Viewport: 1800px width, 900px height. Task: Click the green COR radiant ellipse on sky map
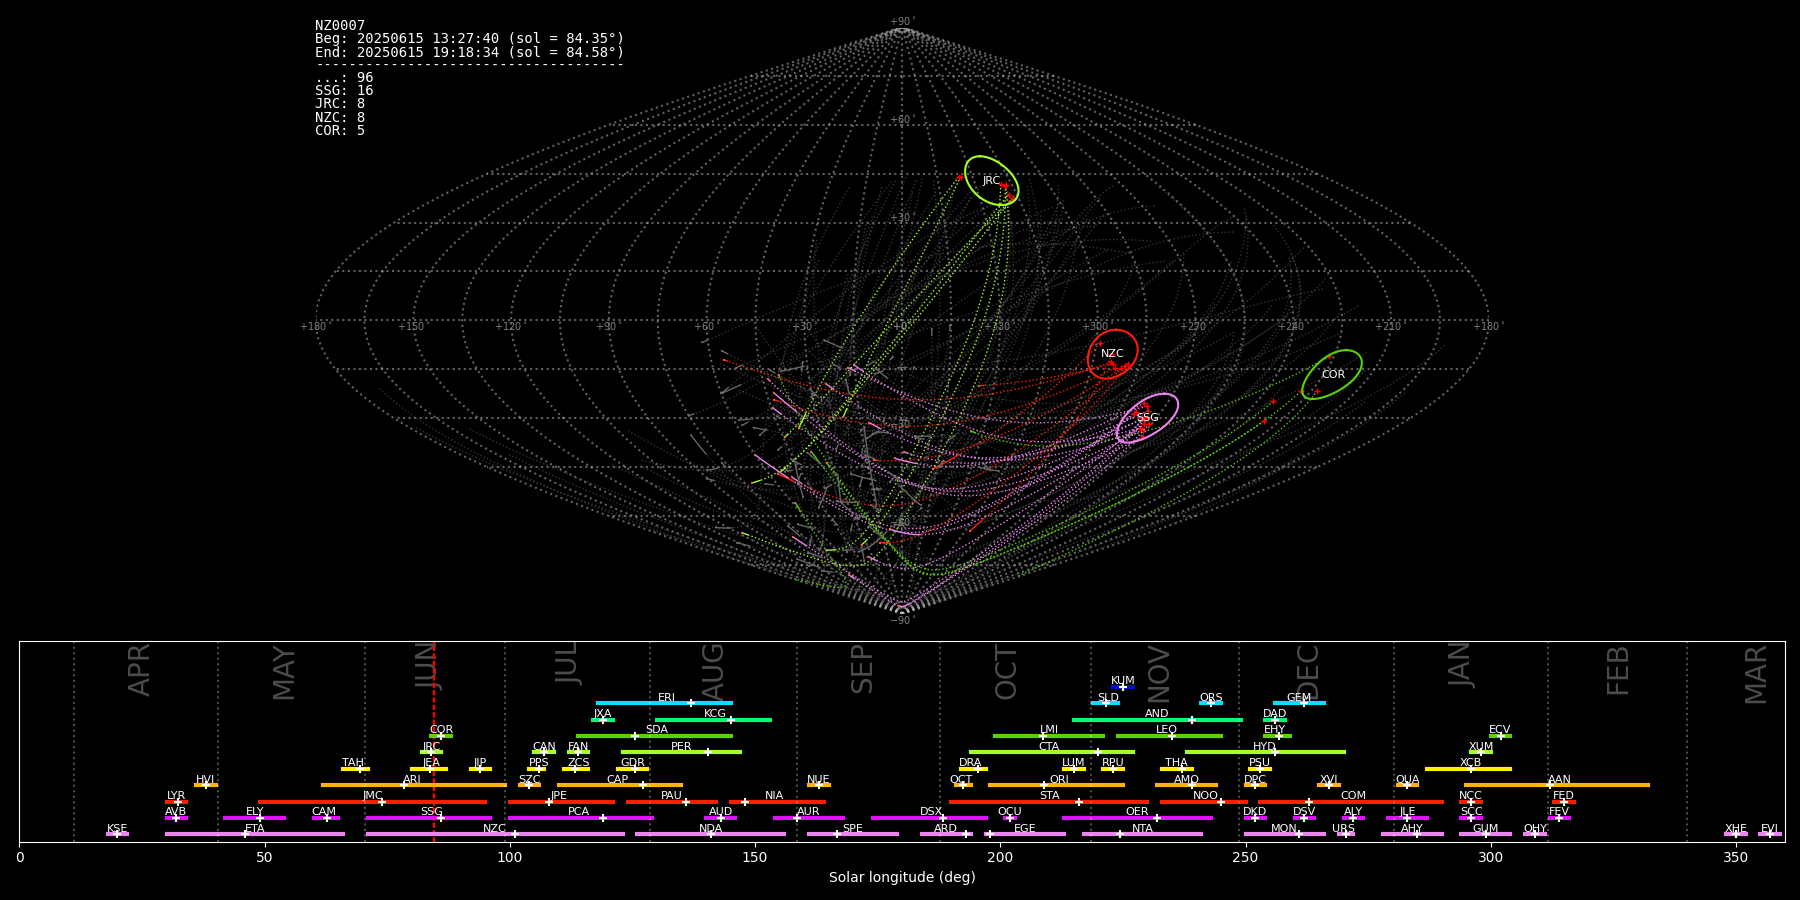[1332, 375]
